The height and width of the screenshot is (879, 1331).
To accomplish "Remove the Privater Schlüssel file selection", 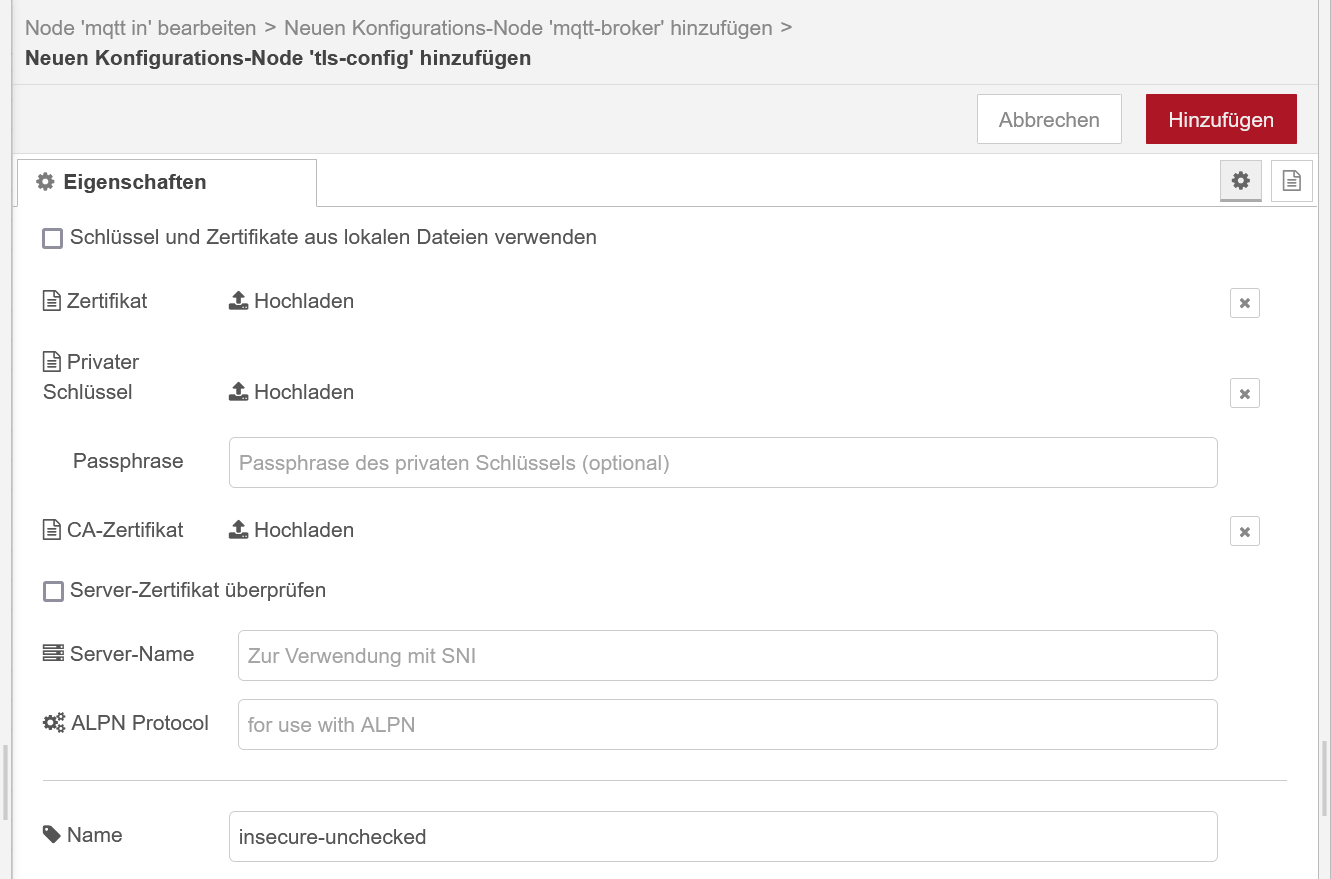I will pos(1244,393).
